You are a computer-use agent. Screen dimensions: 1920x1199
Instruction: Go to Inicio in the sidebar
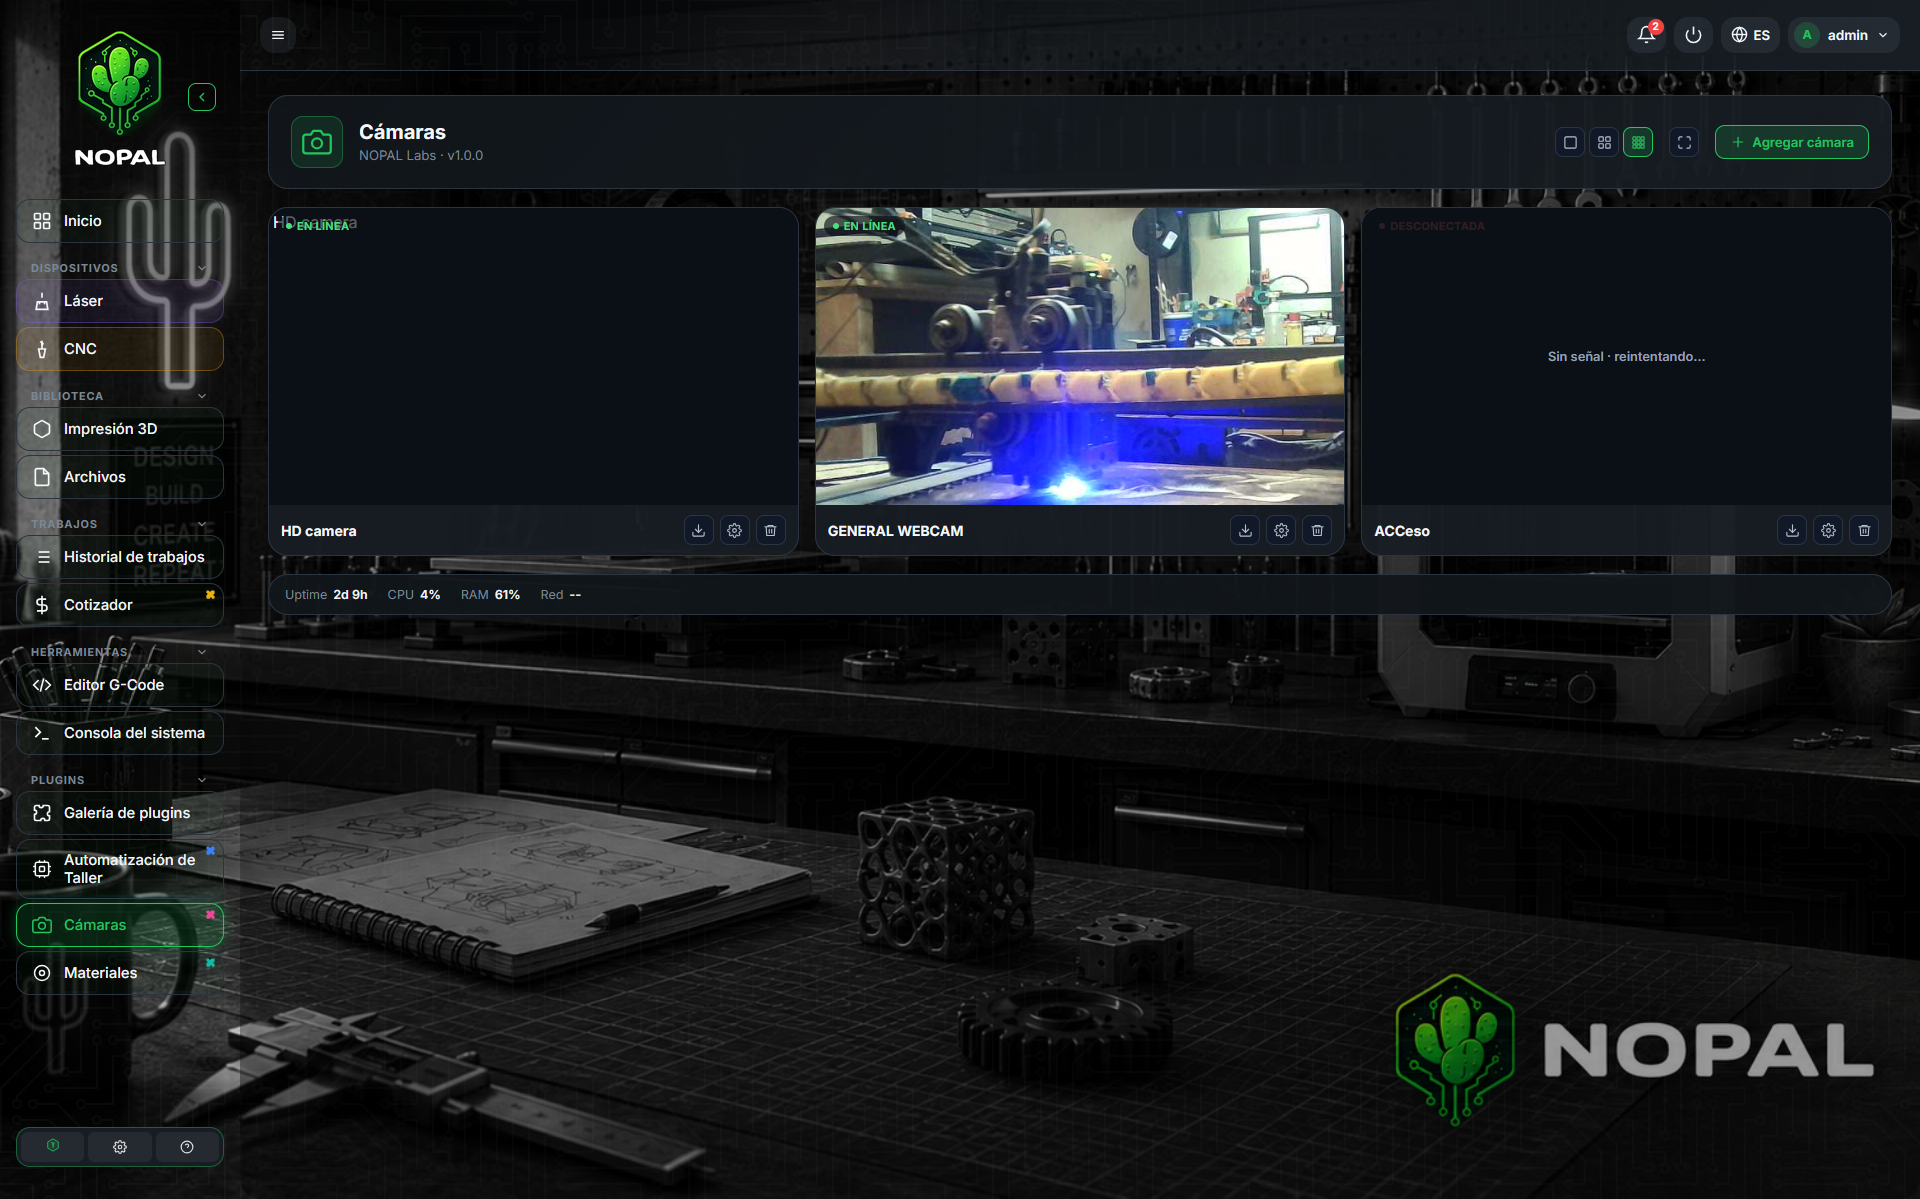coord(120,221)
